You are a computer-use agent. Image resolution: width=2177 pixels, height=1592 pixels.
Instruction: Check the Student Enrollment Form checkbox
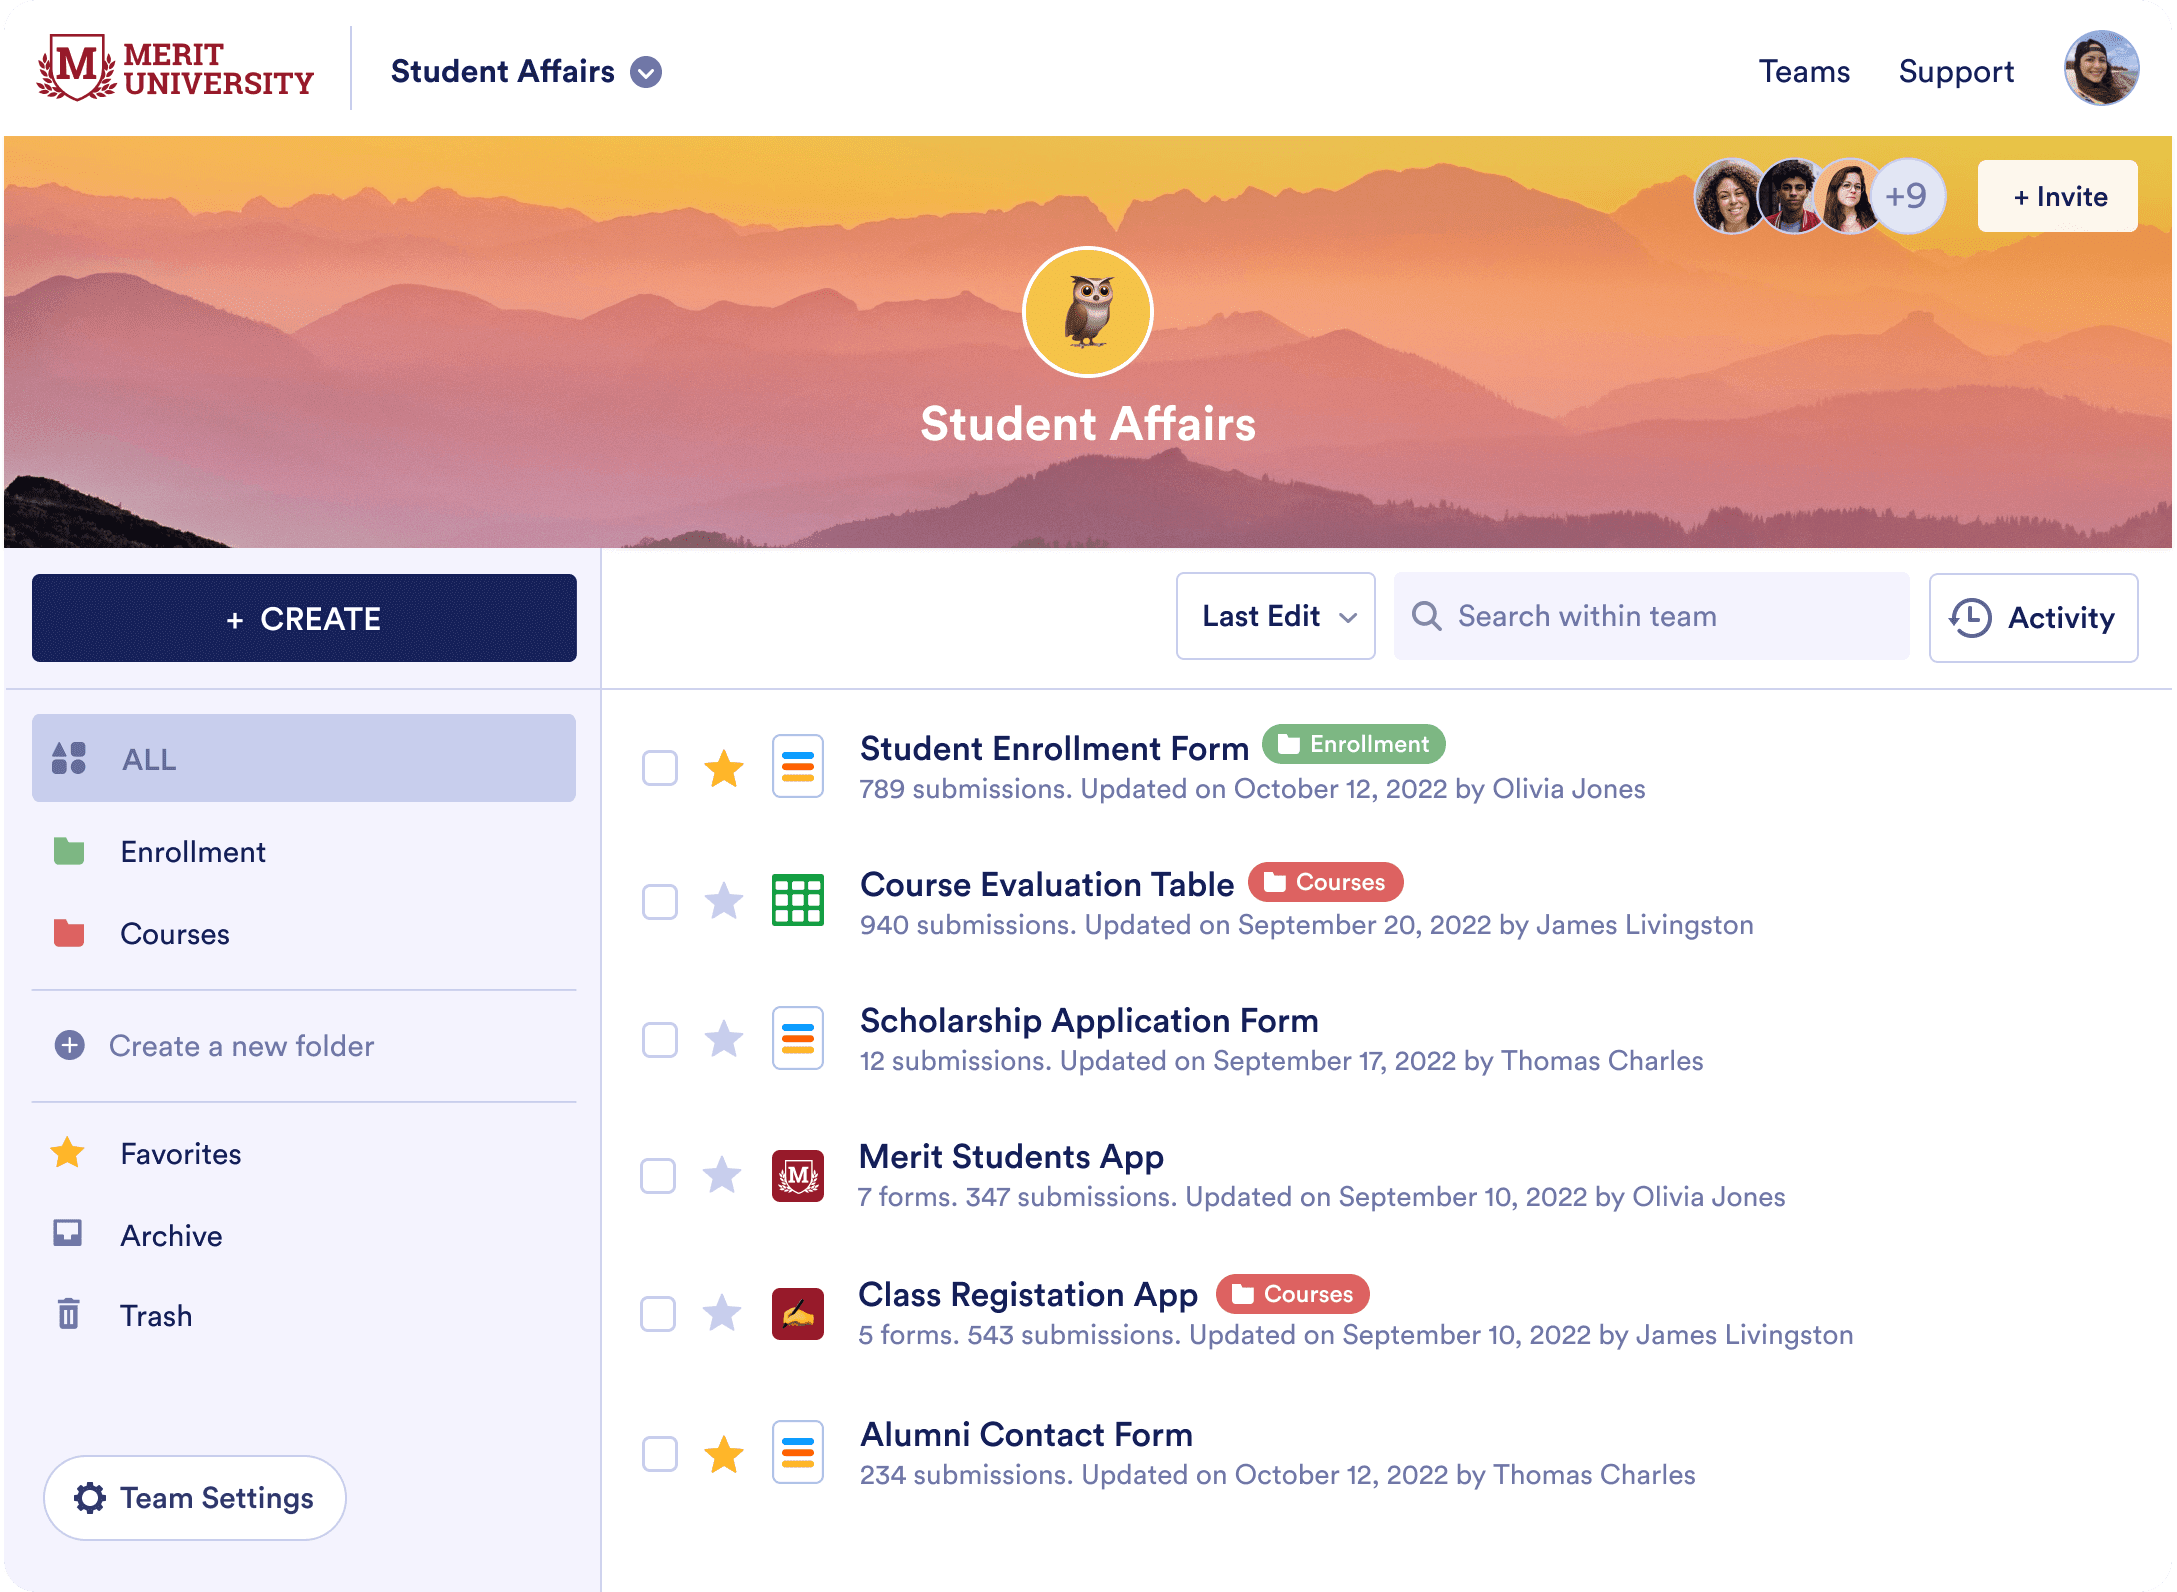[x=660, y=768]
